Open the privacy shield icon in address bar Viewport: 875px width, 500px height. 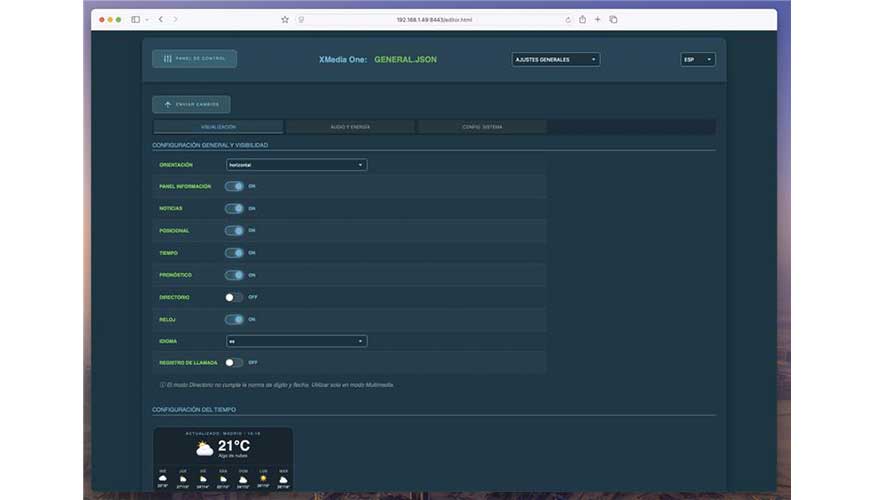[x=301, y=20]
